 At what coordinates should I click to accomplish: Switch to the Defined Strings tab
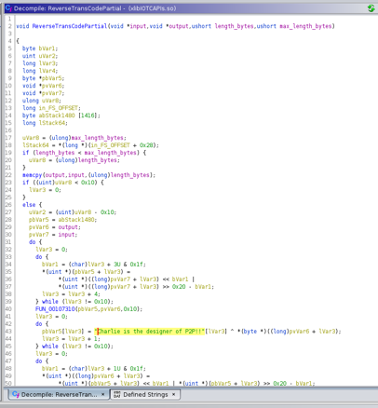pyautogui.click(x=145, y=394)
